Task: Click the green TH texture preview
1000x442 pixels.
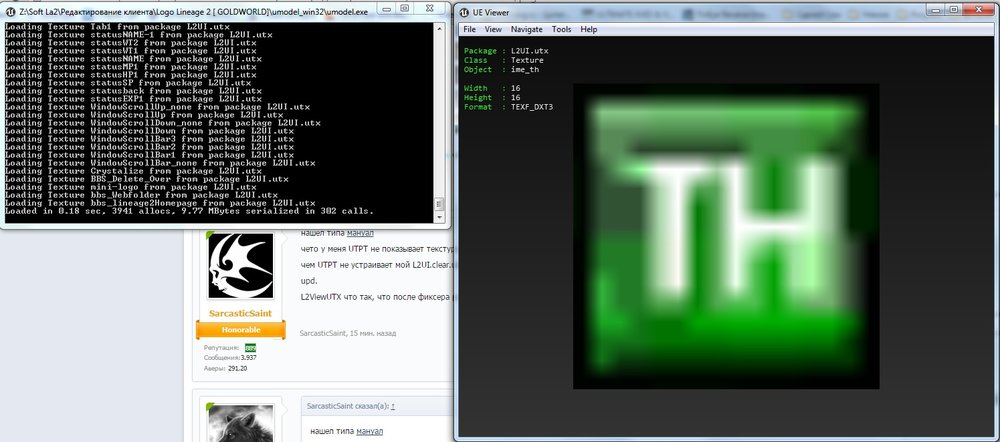Action: [725, 236]
